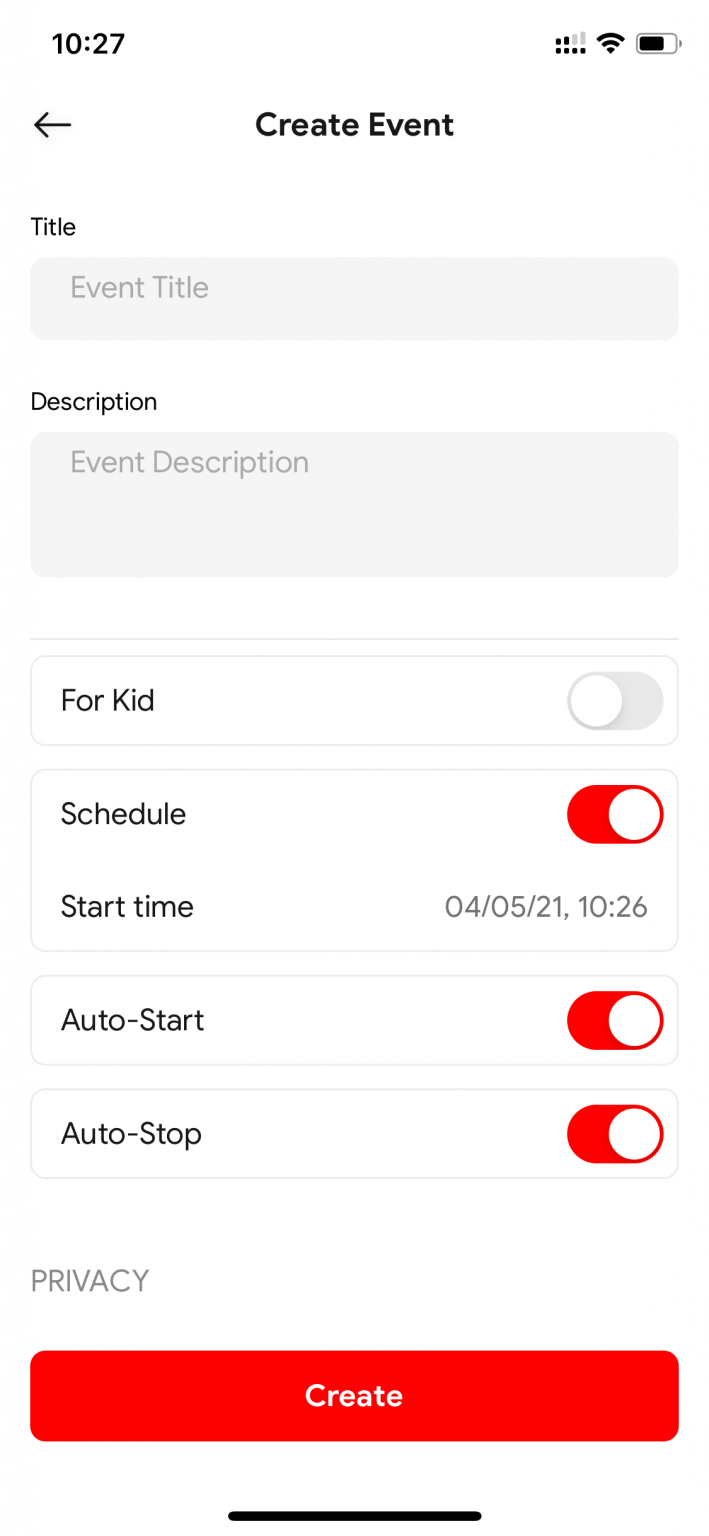Check Wi-Fi status icon
Viewport: 709px width, 1536px height.
click(610, 43)
